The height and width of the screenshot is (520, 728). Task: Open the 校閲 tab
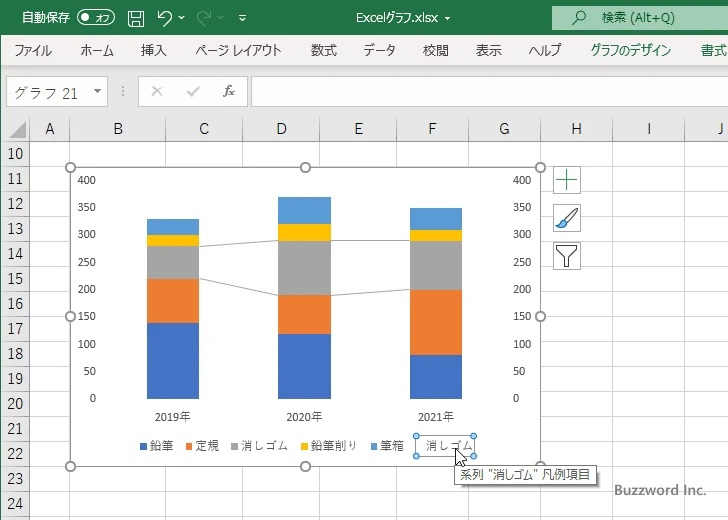click(436, 50)
